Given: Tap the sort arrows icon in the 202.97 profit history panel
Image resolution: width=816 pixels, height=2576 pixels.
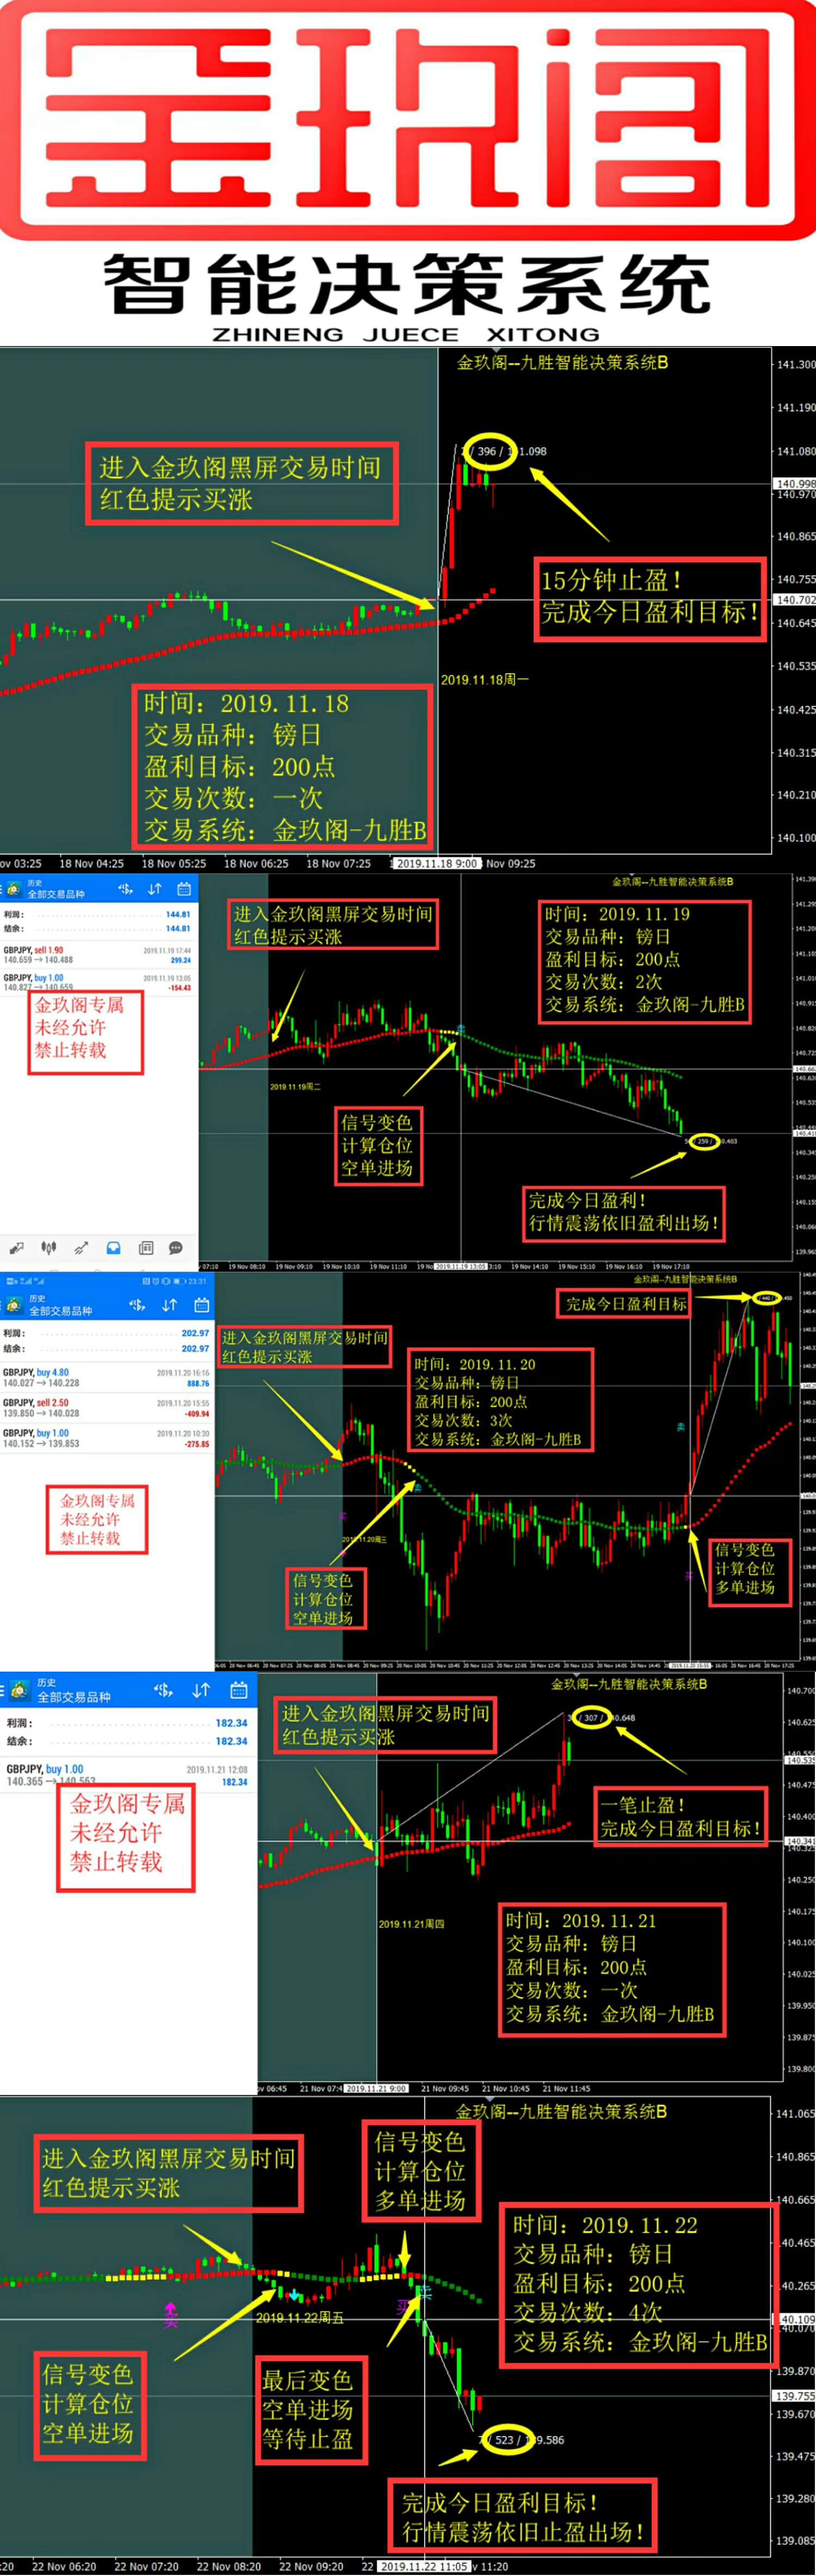Looking at the screenshot, I should pos(169,1305).
